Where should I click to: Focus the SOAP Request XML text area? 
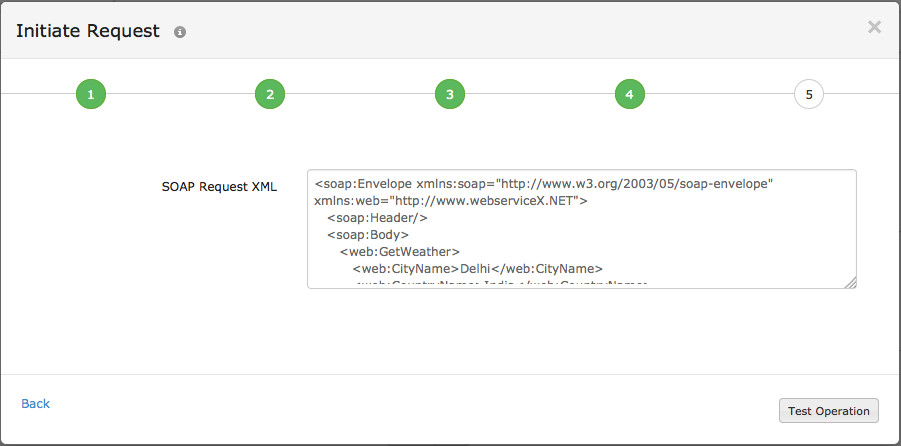[581, 229]
